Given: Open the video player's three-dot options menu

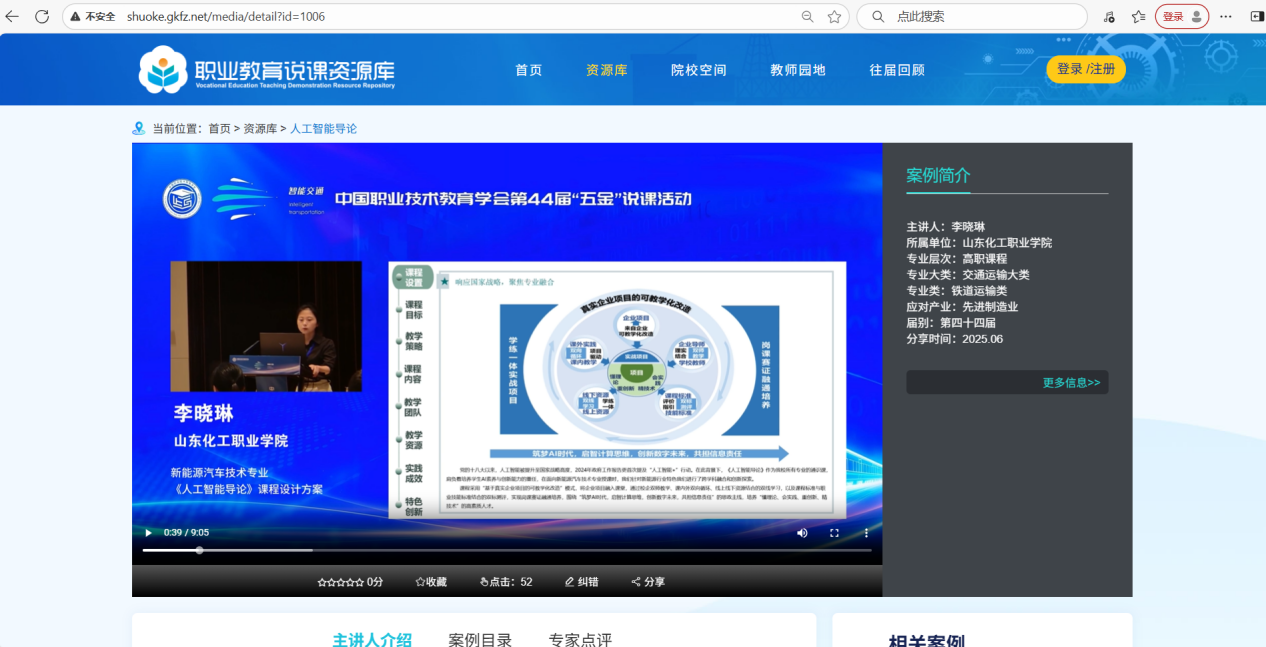Looking at the screenshot, I should coord(866,533).
